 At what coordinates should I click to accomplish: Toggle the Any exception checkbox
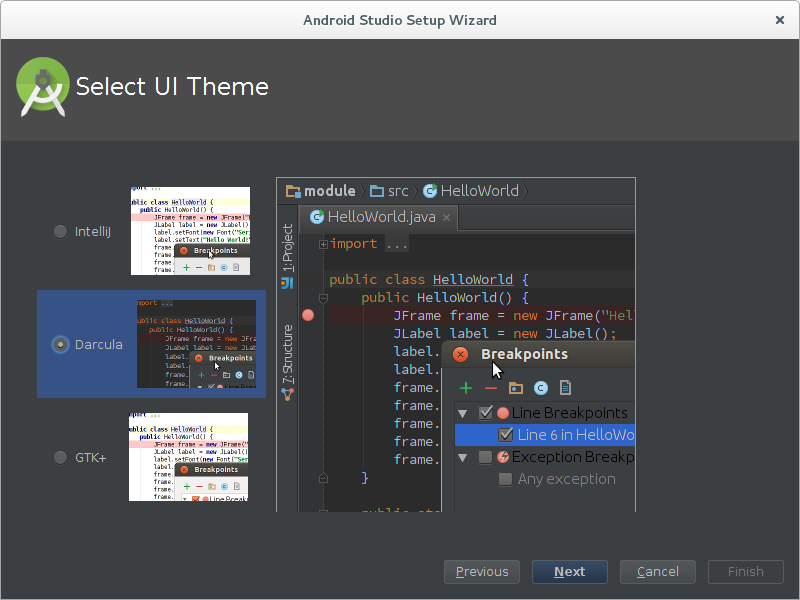(506, 479)
